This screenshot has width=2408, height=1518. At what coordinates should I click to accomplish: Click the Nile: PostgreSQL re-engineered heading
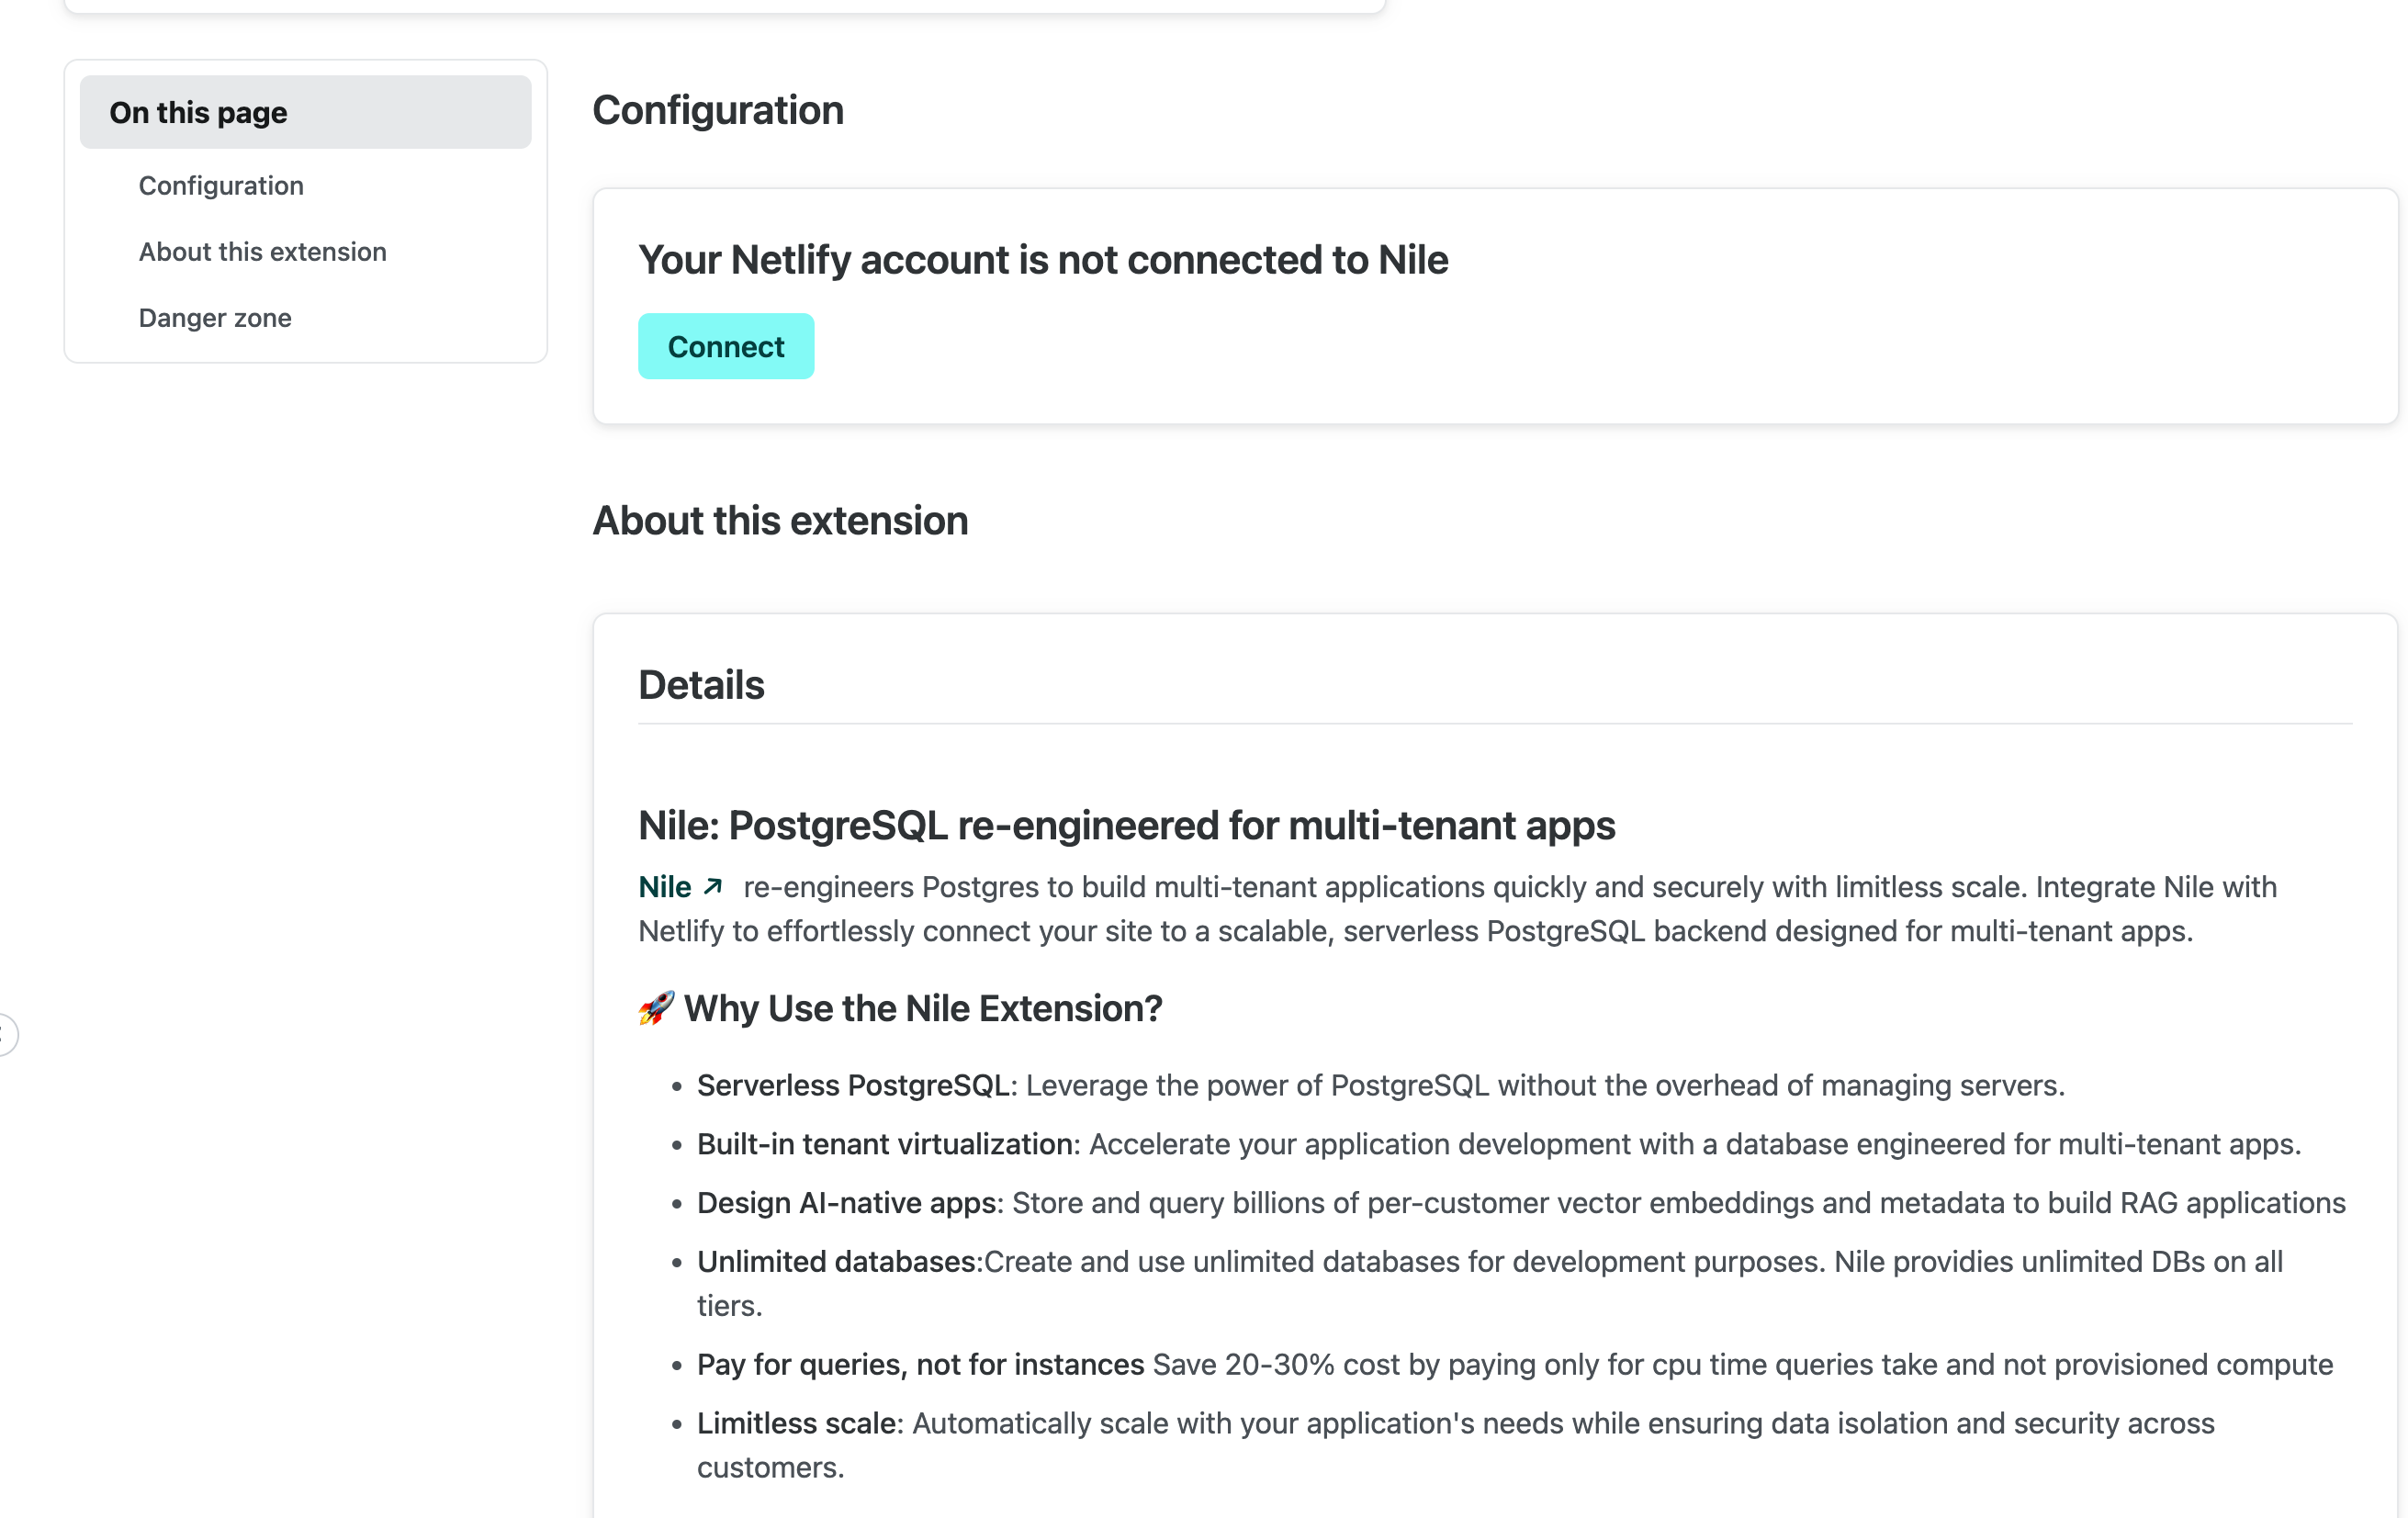1126,826
